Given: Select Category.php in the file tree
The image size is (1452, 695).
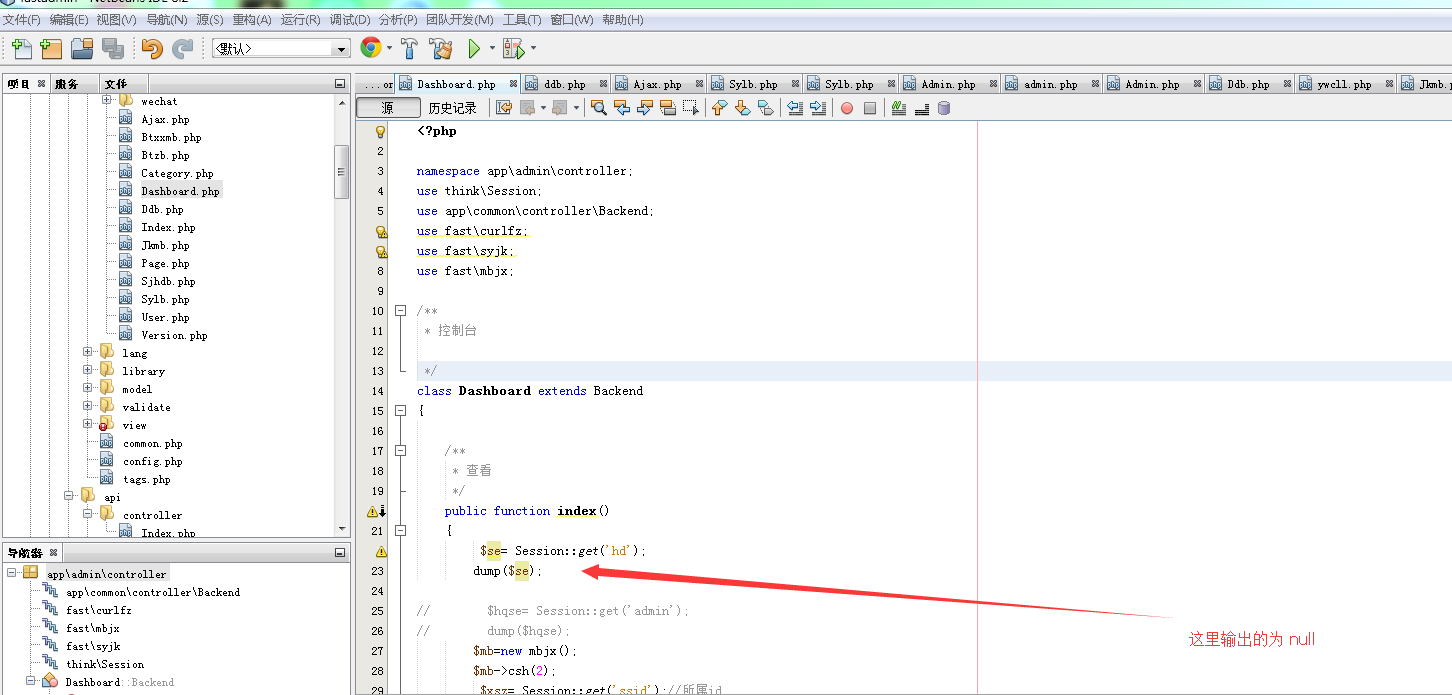Looking at the screenshot, I should pos(177,174).
